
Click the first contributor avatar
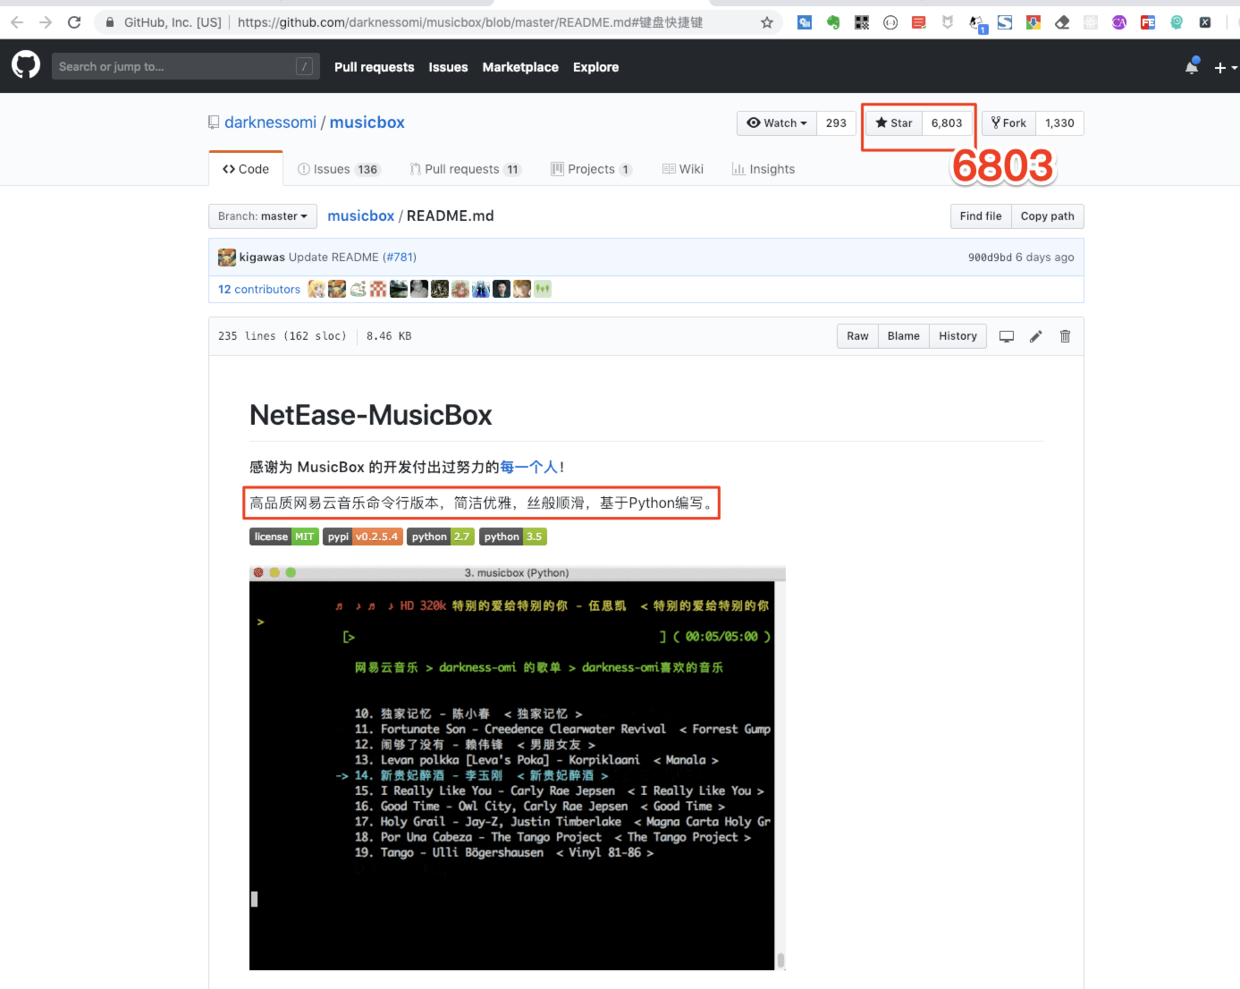click(x=316, y=289)
